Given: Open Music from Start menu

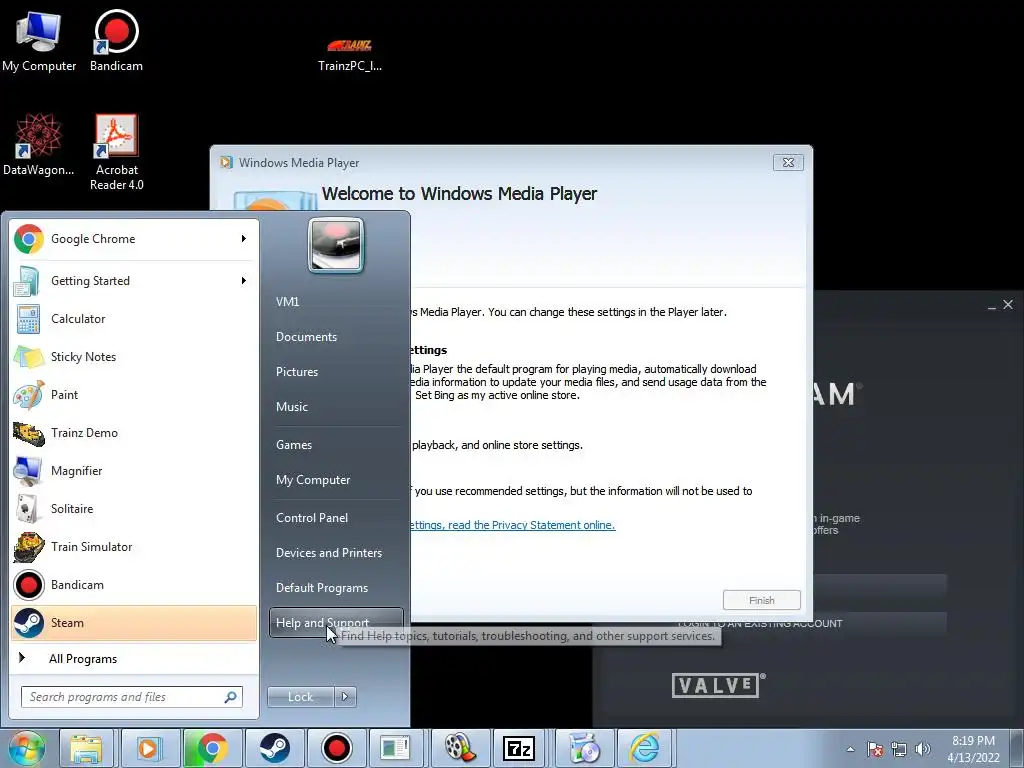Looking at the screenshot, I should pyautogui.click(x=336, y=407).
